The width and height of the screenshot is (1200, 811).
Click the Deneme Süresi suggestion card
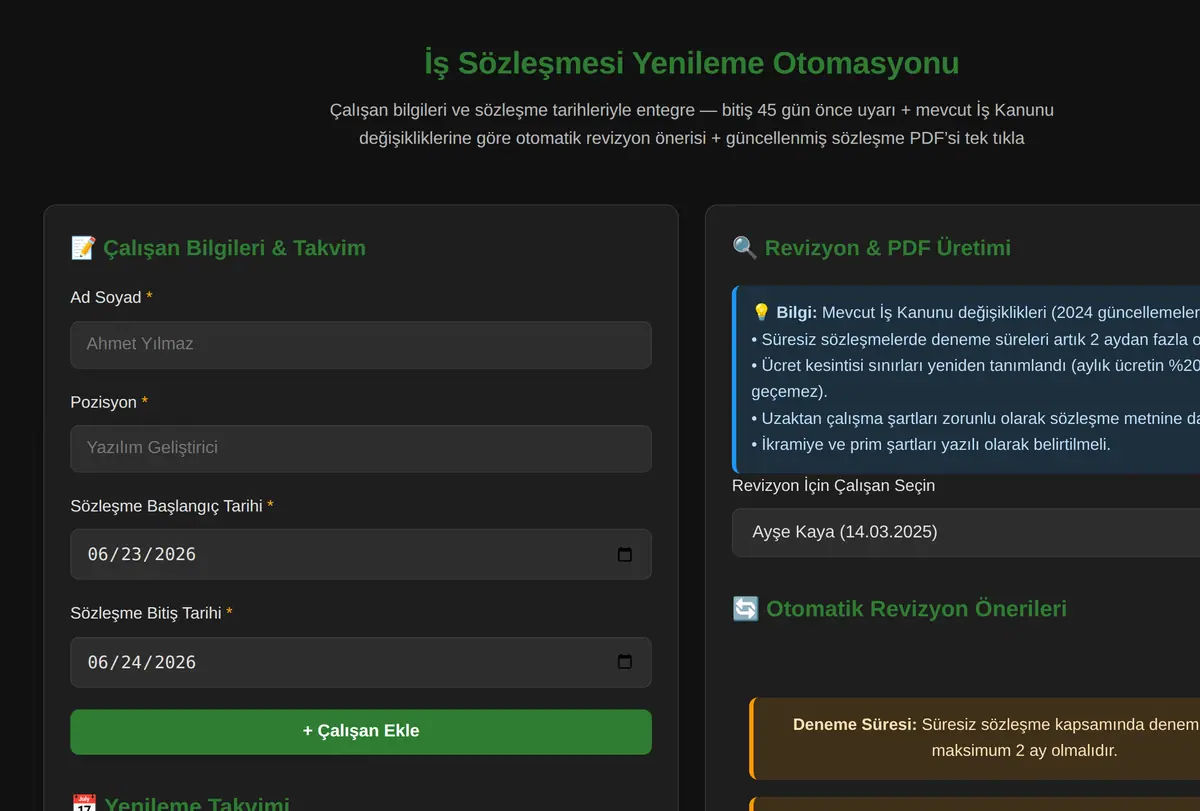975,738
